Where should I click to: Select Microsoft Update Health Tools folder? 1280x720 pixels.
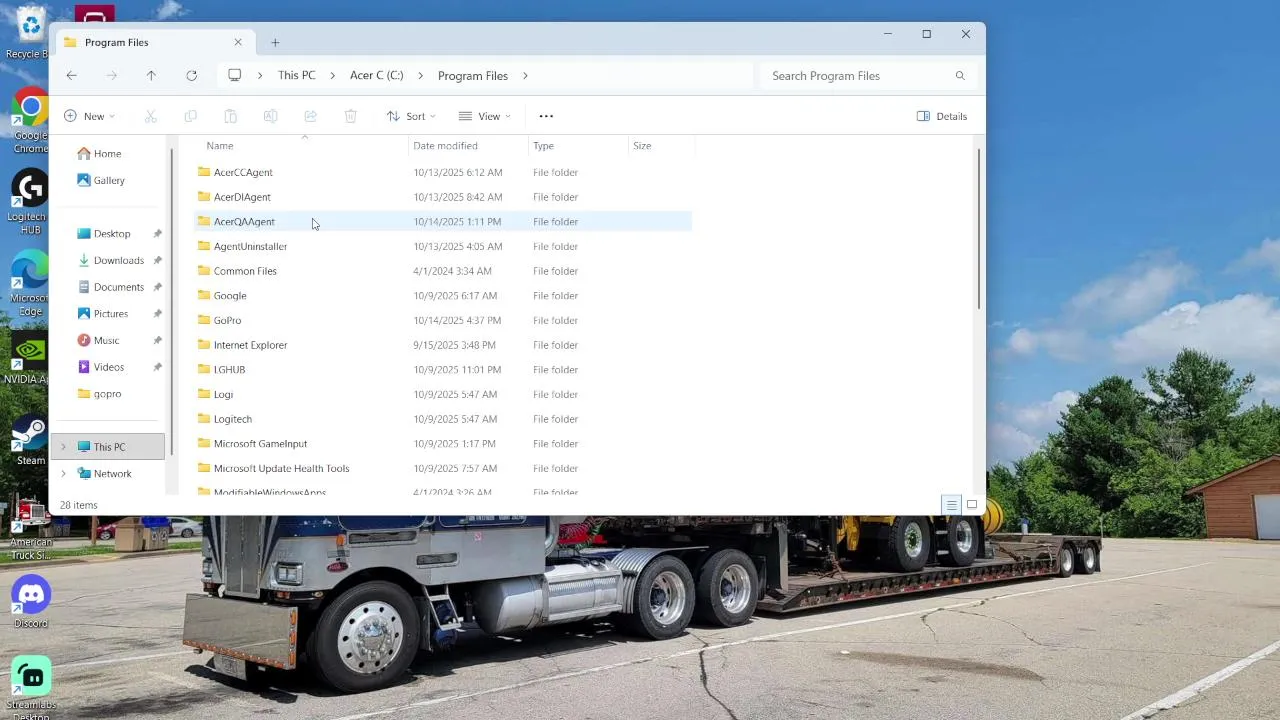point(443,468)
